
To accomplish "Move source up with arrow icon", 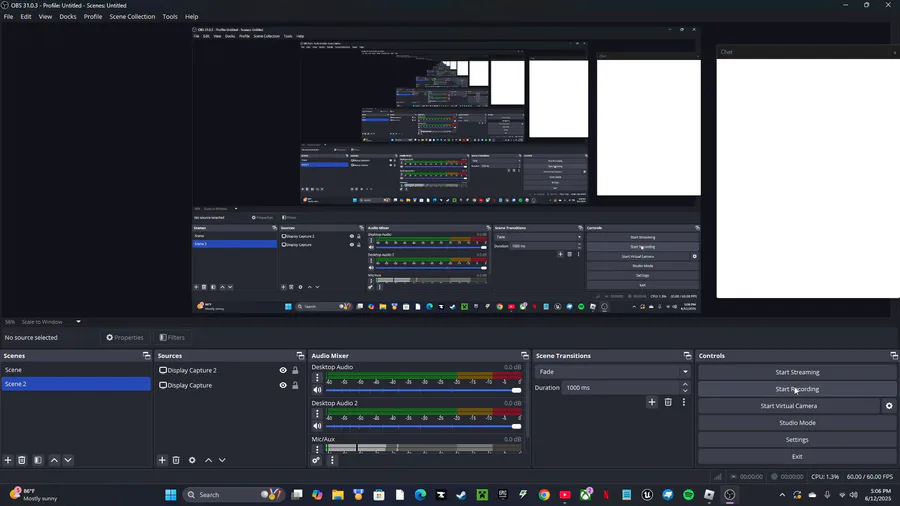I will (x=208, y=460).
